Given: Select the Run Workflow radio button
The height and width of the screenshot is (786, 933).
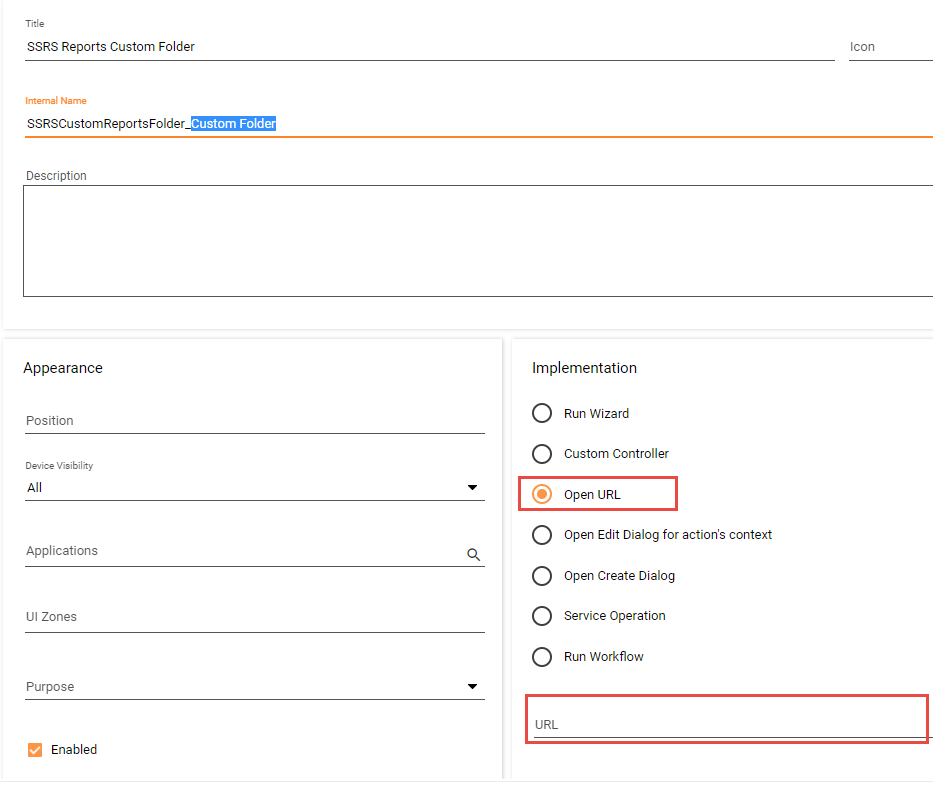Looking at the screenshot, I should pos(542,657).
